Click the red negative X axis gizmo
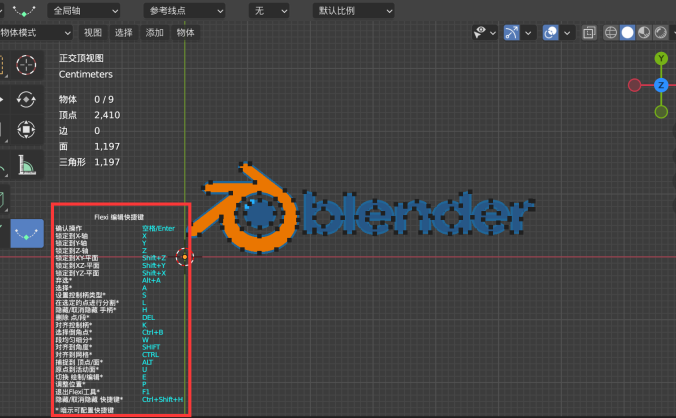676x418 pixels. click(634, 85)
